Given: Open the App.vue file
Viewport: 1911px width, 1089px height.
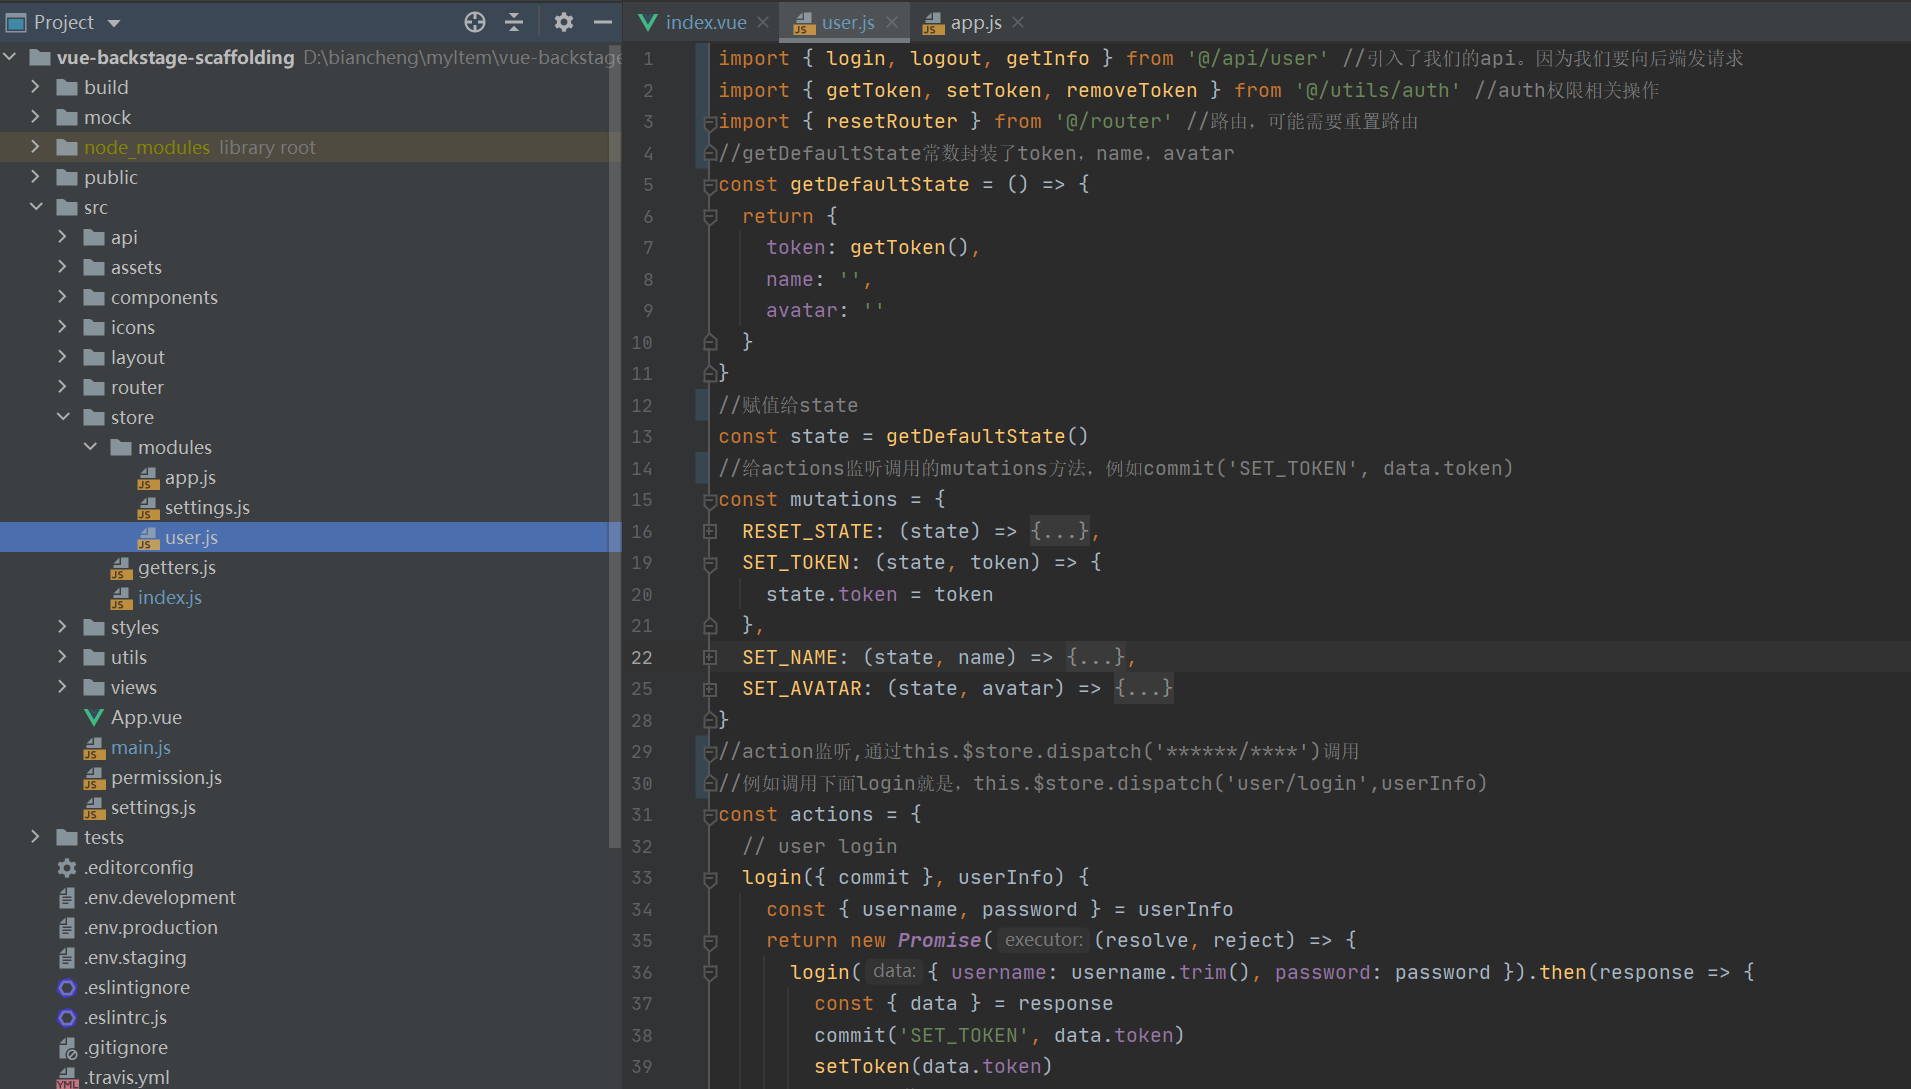Looking at the screenshot, I should coord(146,717).
